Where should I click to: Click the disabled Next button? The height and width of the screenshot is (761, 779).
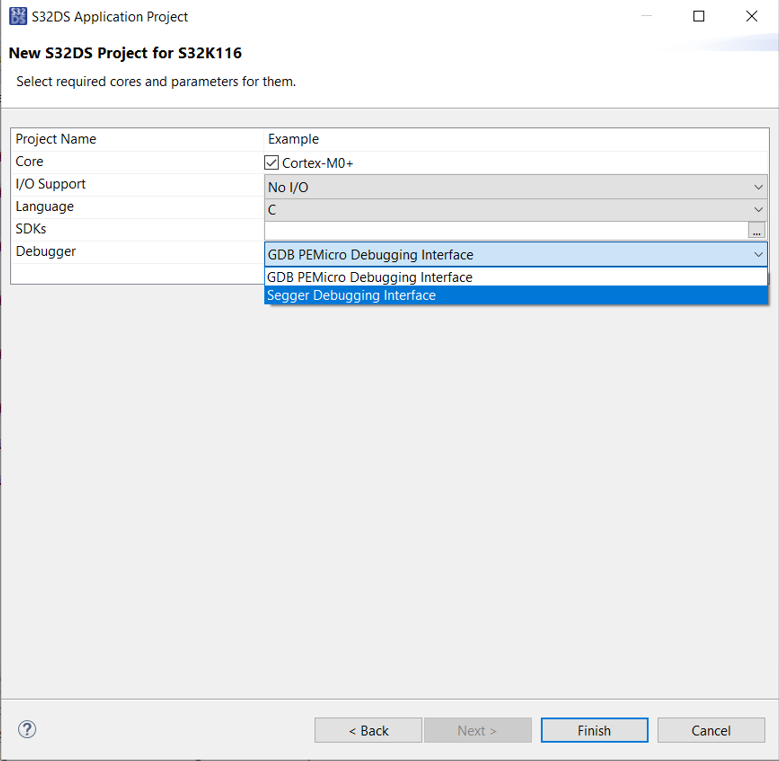(477, 730)
